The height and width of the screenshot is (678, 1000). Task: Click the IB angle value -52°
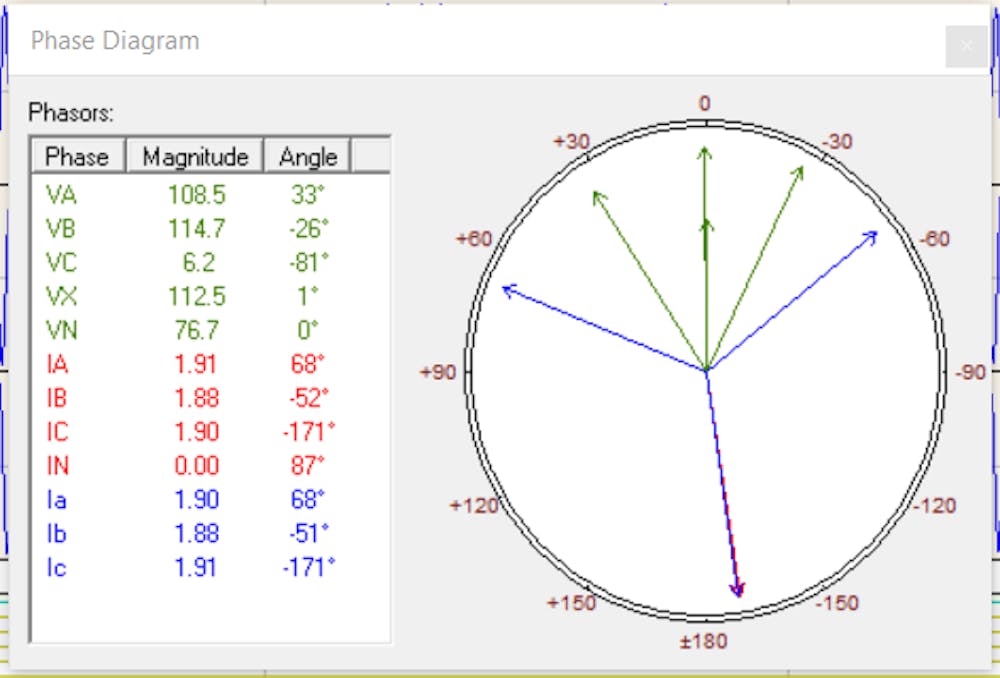tap(308, 398)
